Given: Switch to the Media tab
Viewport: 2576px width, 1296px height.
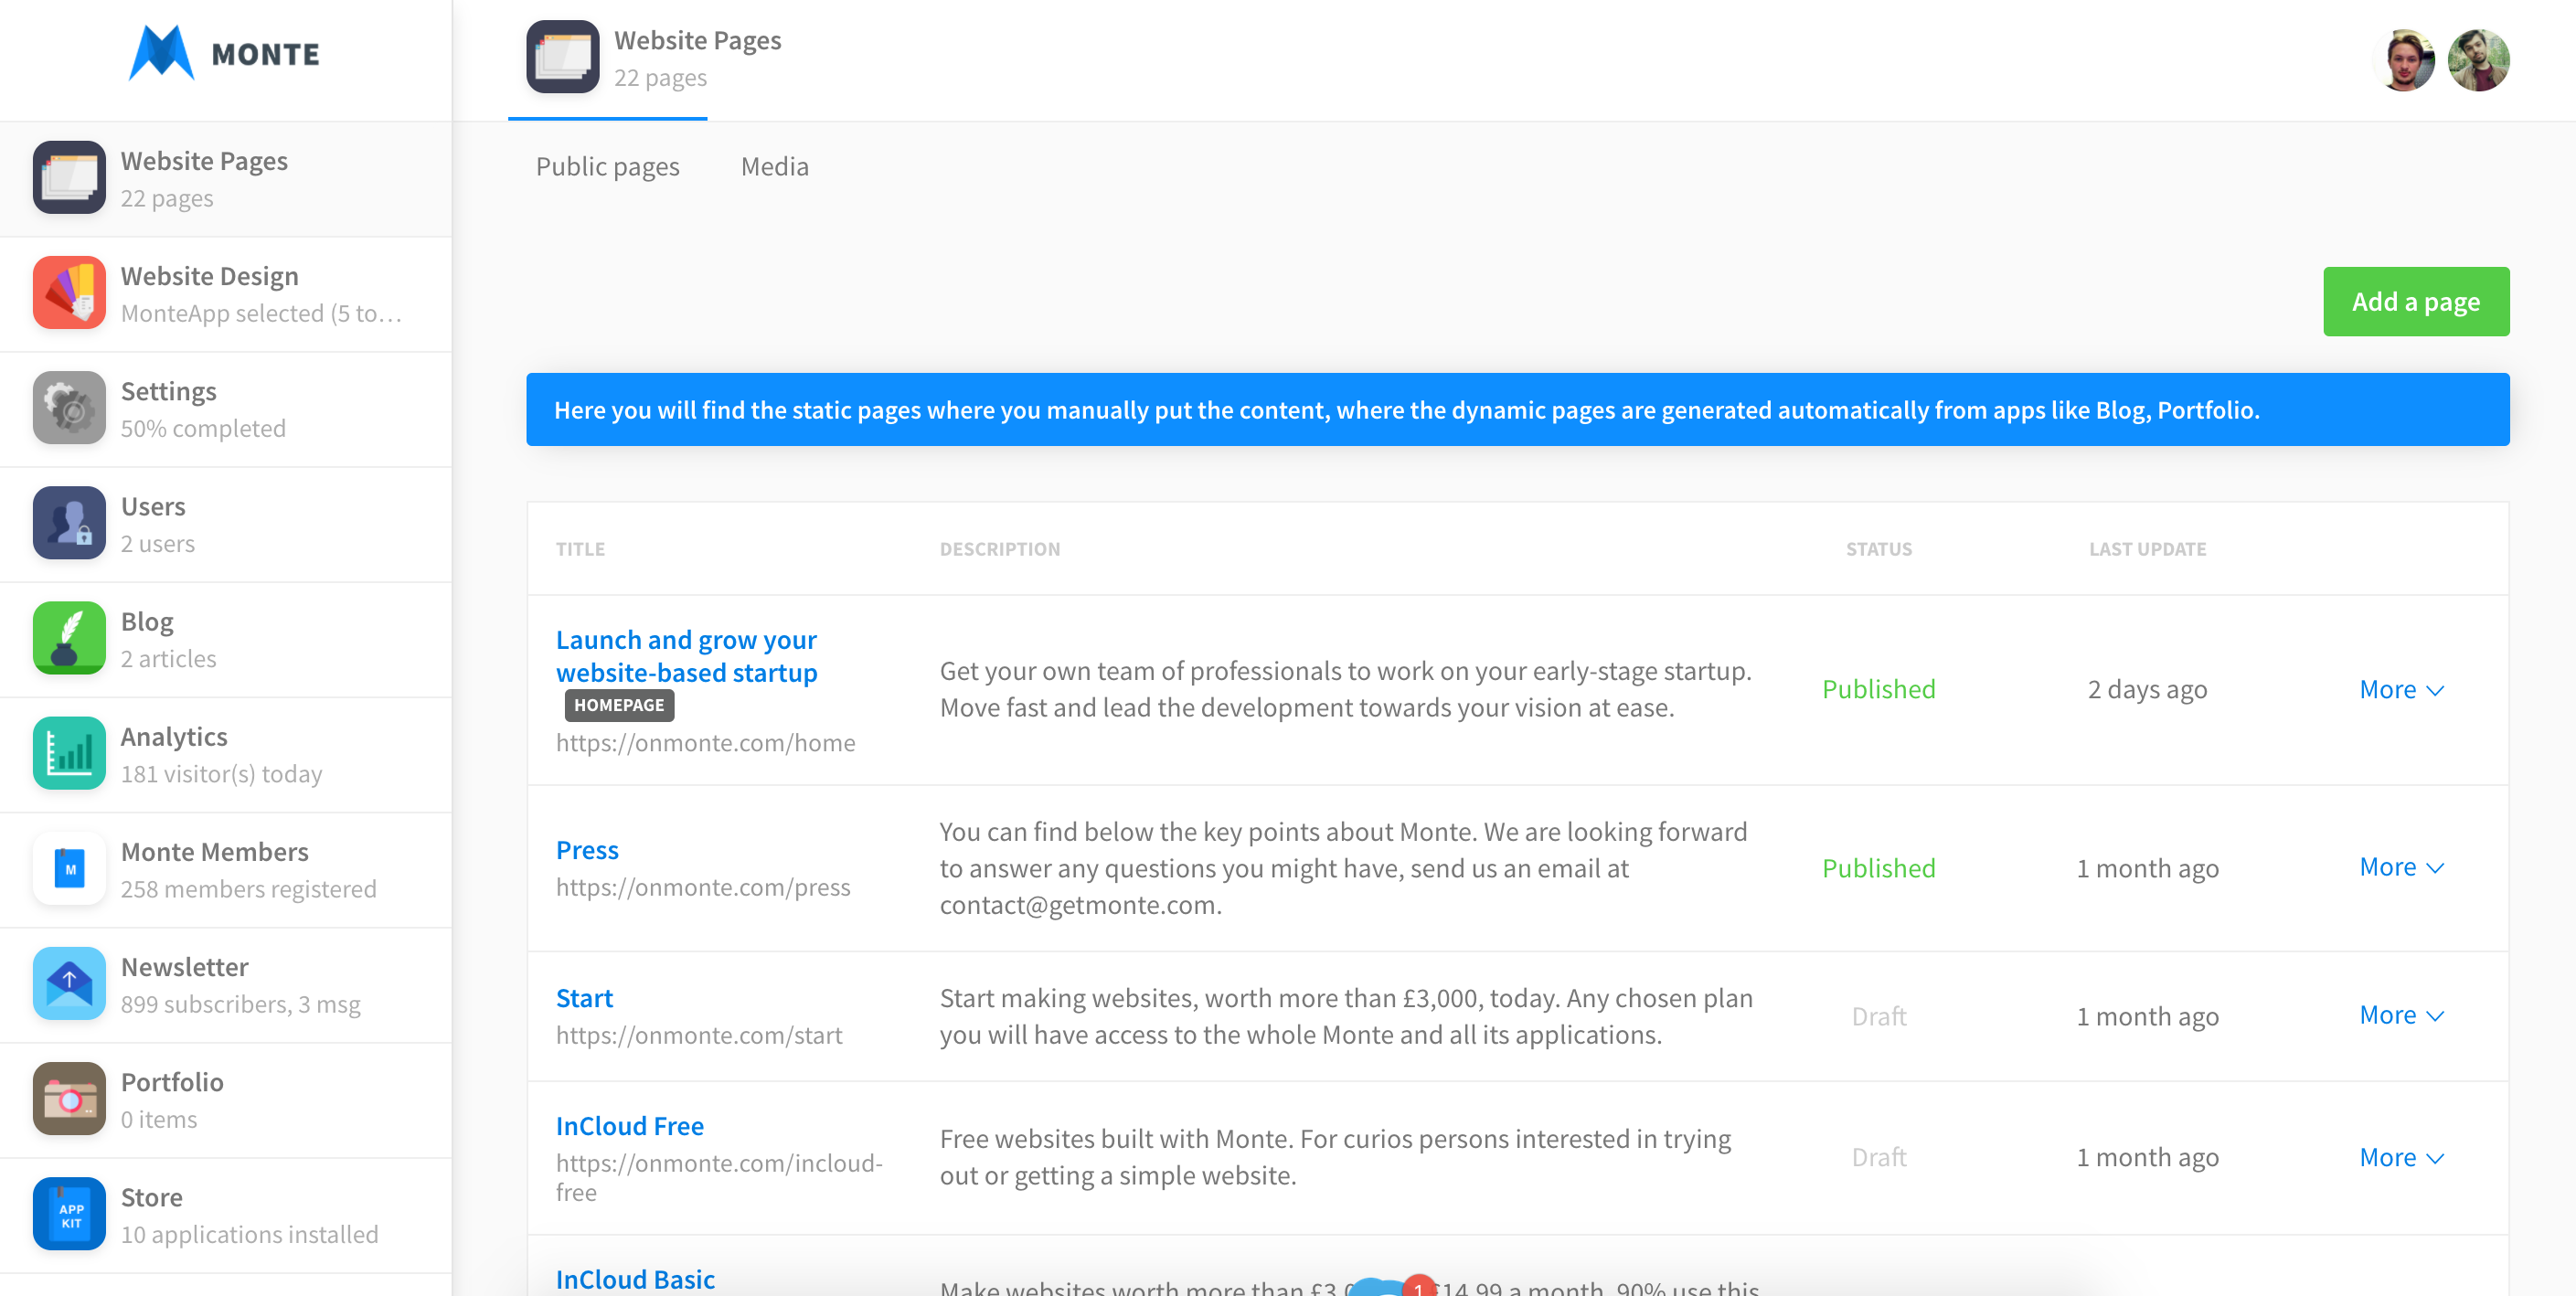Looking at the screenshot, I should click(775, 166).
